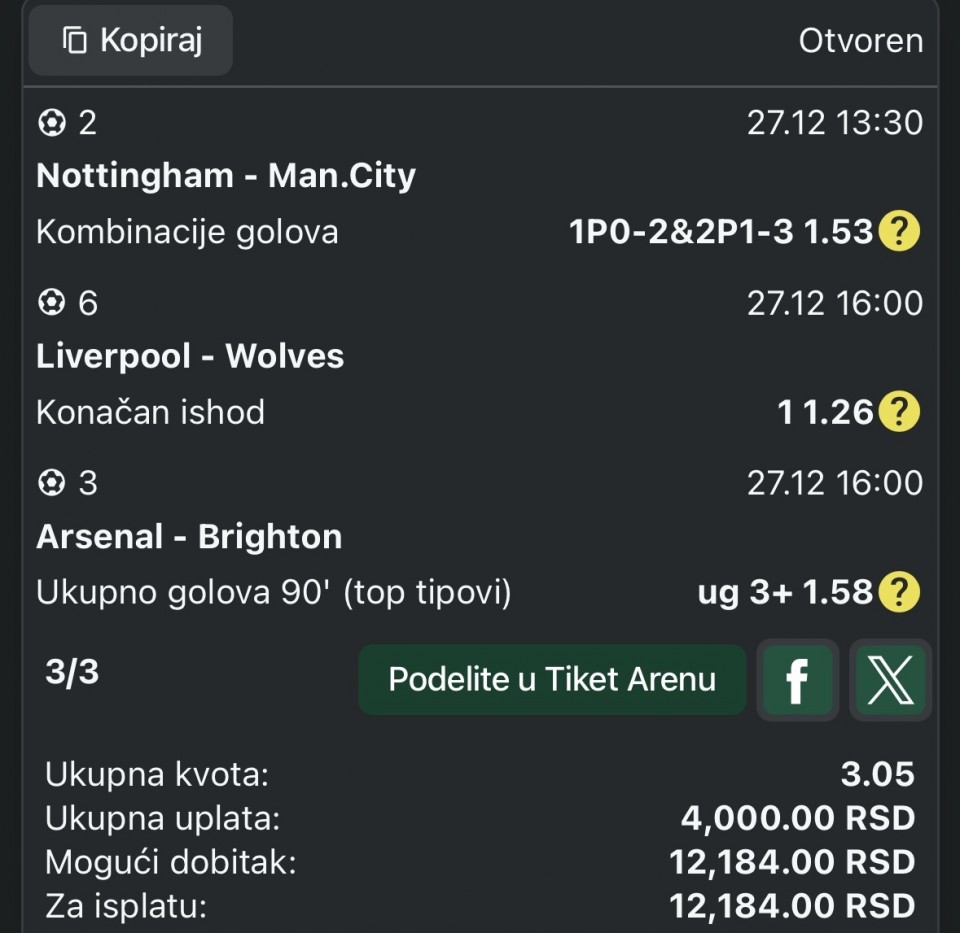Click the 3/3 selections counter

point(72,672)
